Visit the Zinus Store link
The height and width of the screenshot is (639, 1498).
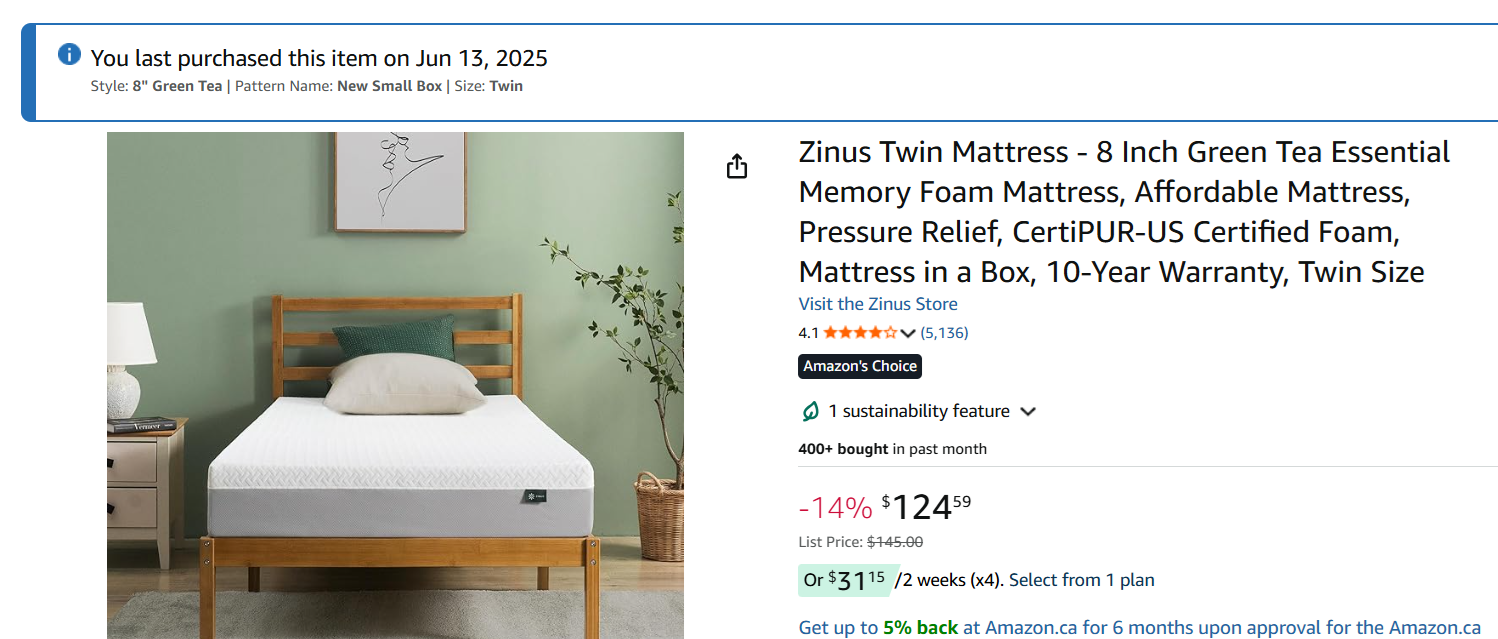click(x=877, y=304)
